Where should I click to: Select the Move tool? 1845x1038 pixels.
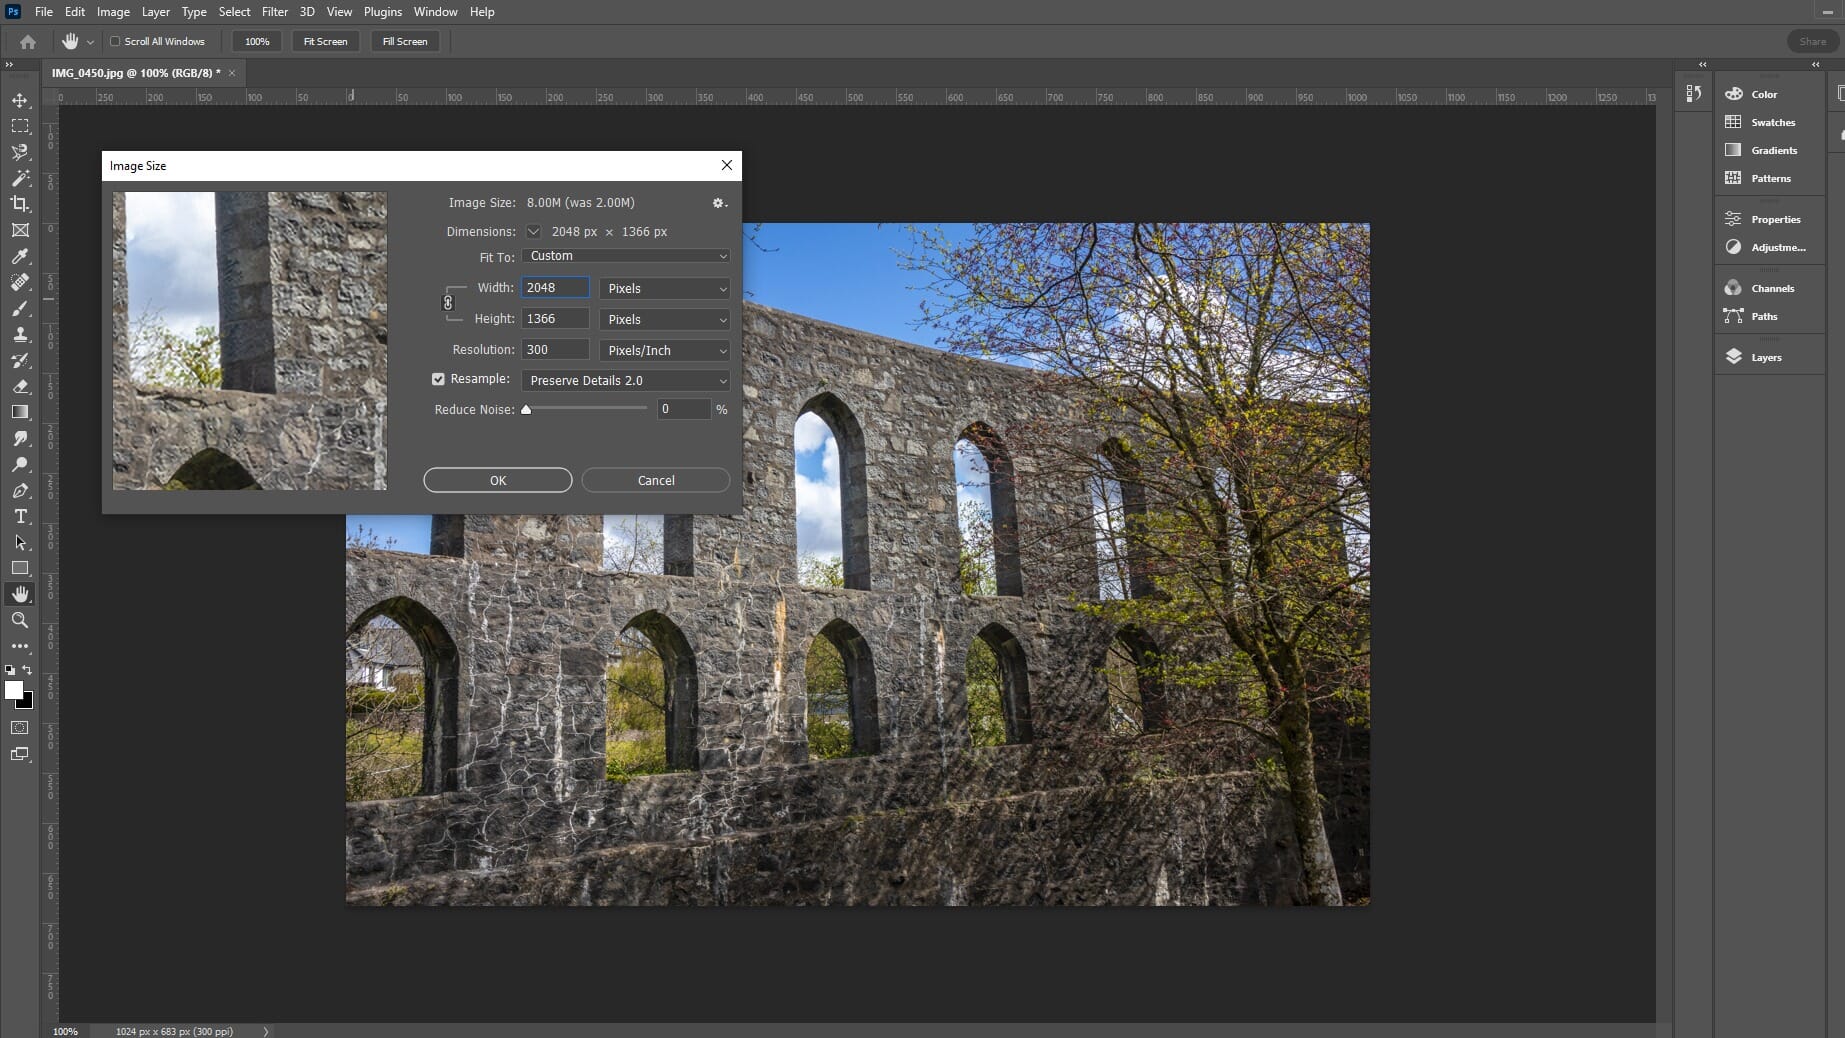point(20,101)
